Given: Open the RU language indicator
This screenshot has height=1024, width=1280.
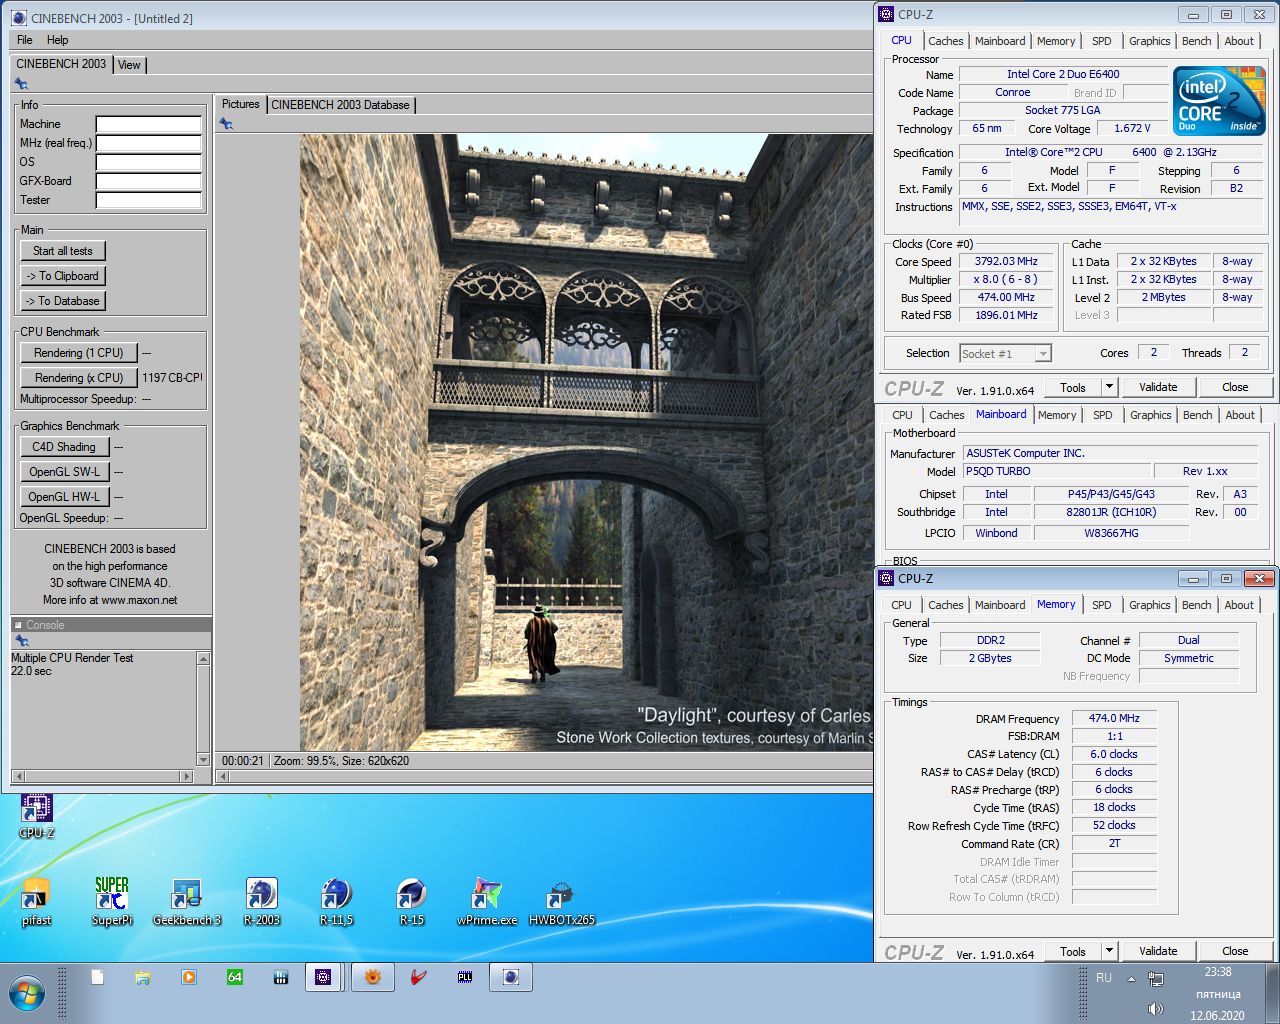Looking at the screenshot, I should tap(1104, 978).
